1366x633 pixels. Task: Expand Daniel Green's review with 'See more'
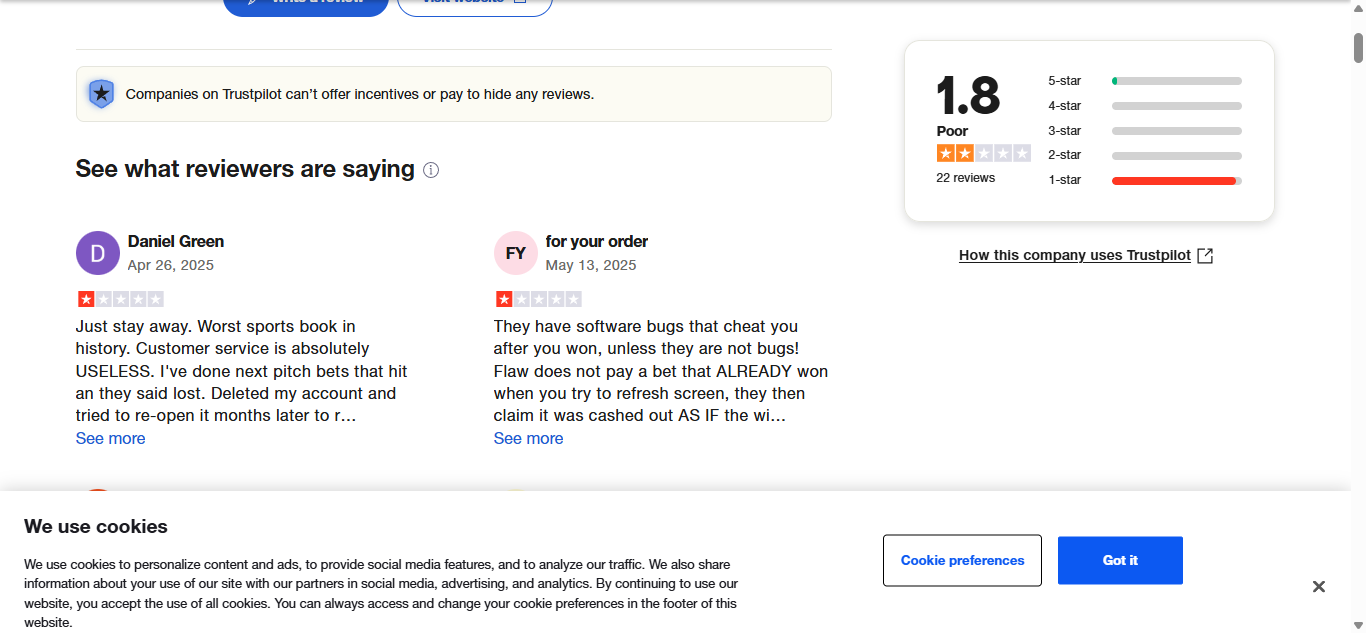coord(111,439)
